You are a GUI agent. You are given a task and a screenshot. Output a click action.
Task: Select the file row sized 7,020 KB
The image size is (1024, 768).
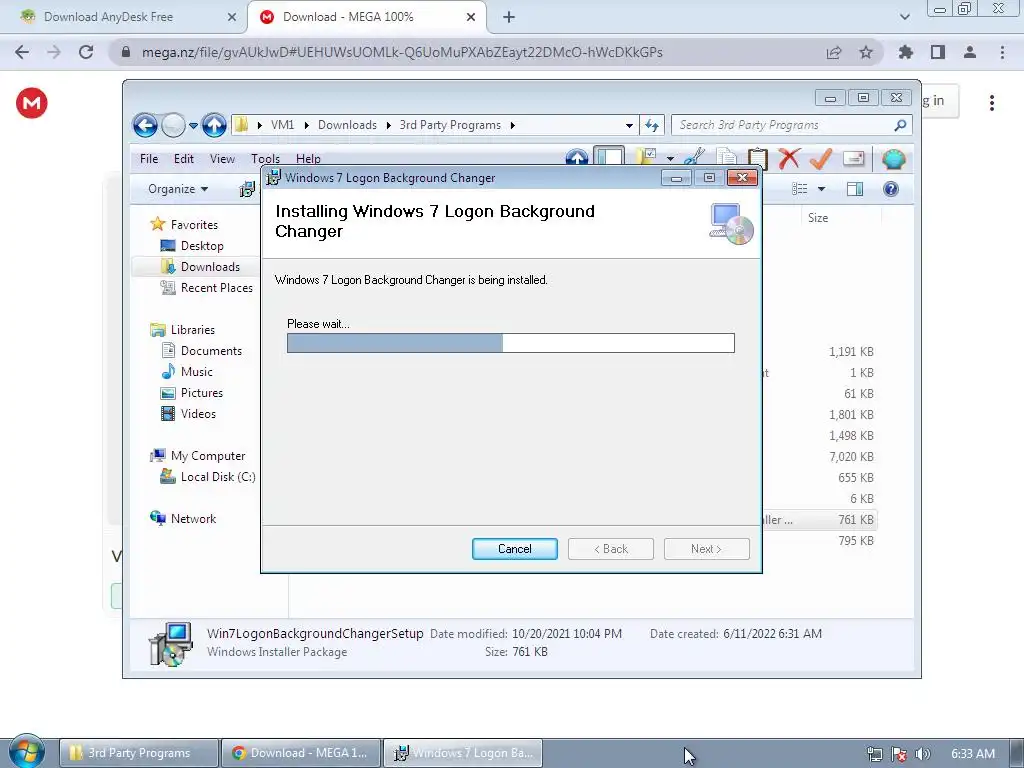click(x=820, y=456)
